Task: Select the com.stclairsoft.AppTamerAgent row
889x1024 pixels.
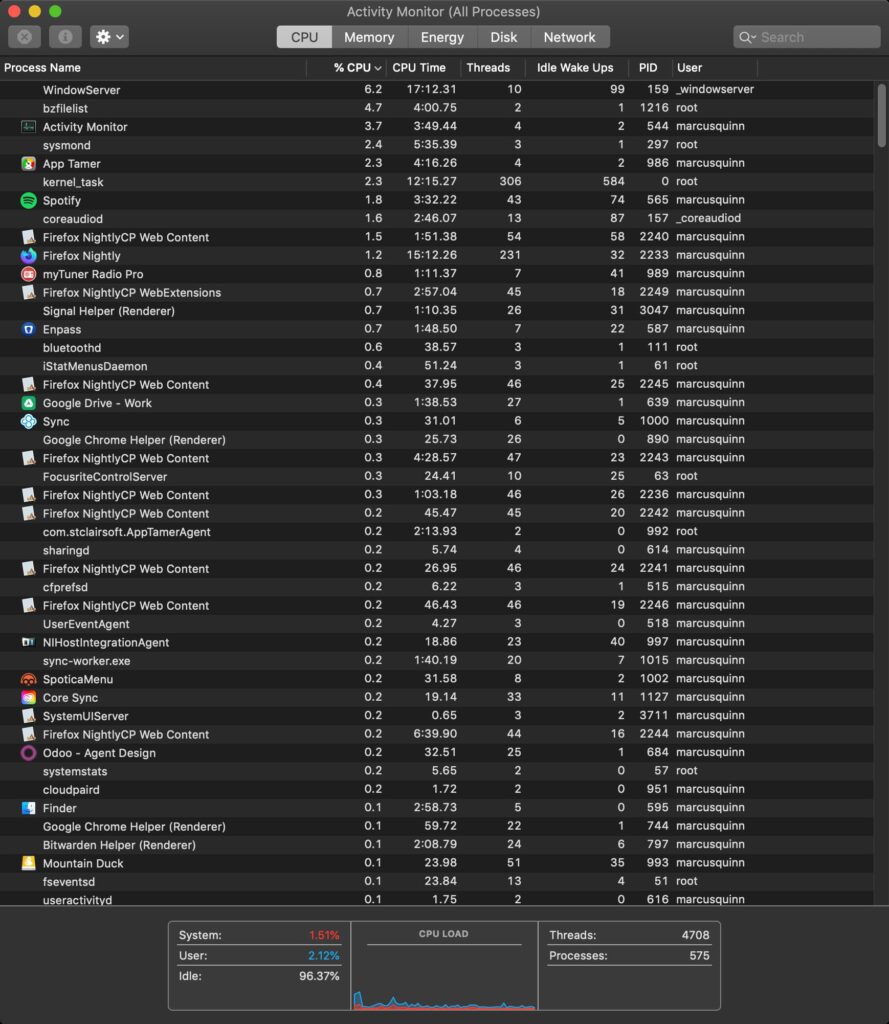Action: point(436,532)
